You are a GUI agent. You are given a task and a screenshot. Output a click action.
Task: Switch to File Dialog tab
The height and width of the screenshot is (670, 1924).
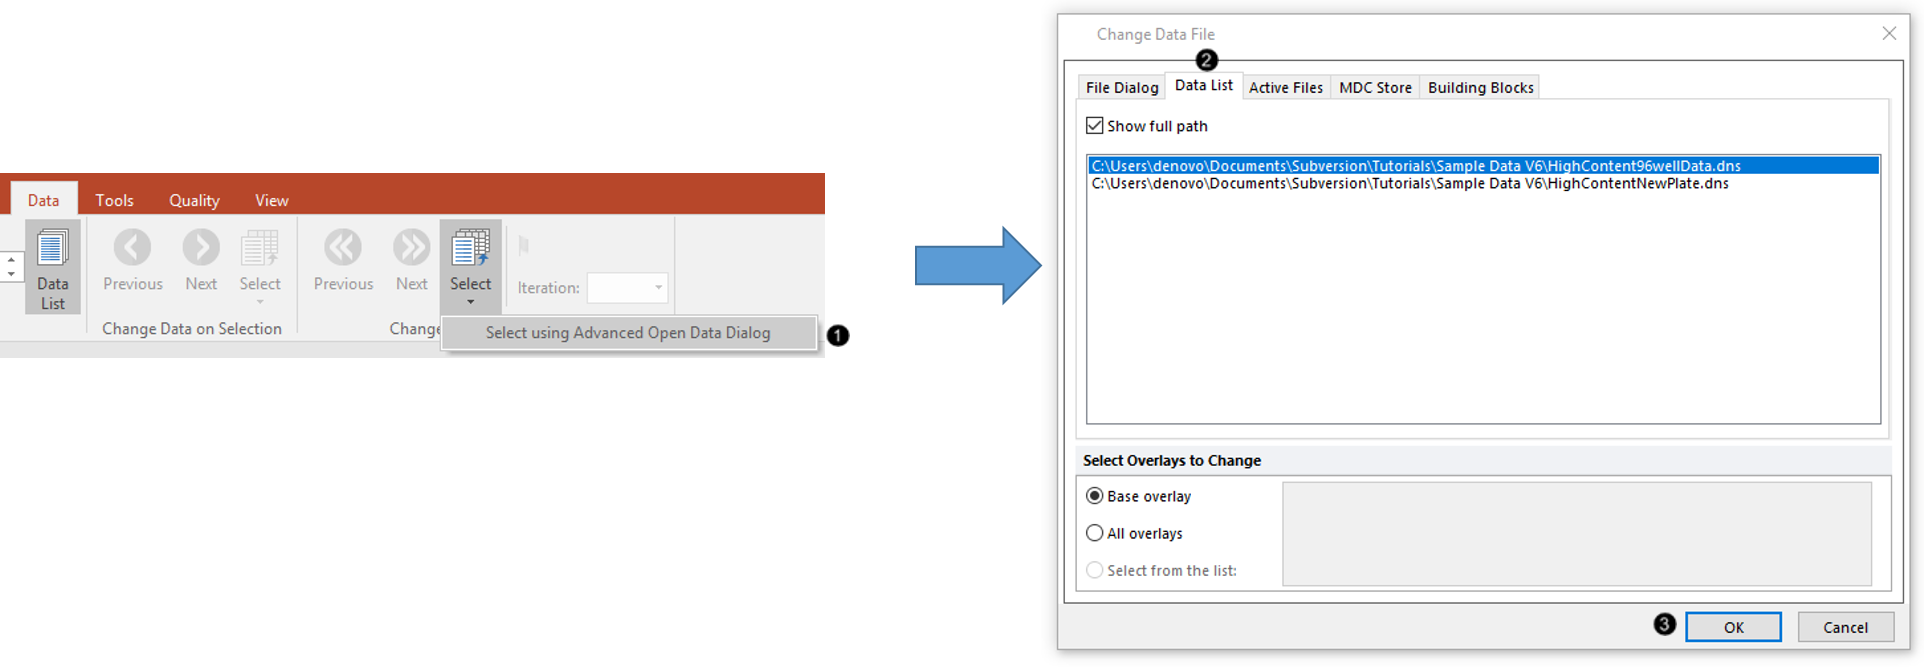click(1122, 88)
